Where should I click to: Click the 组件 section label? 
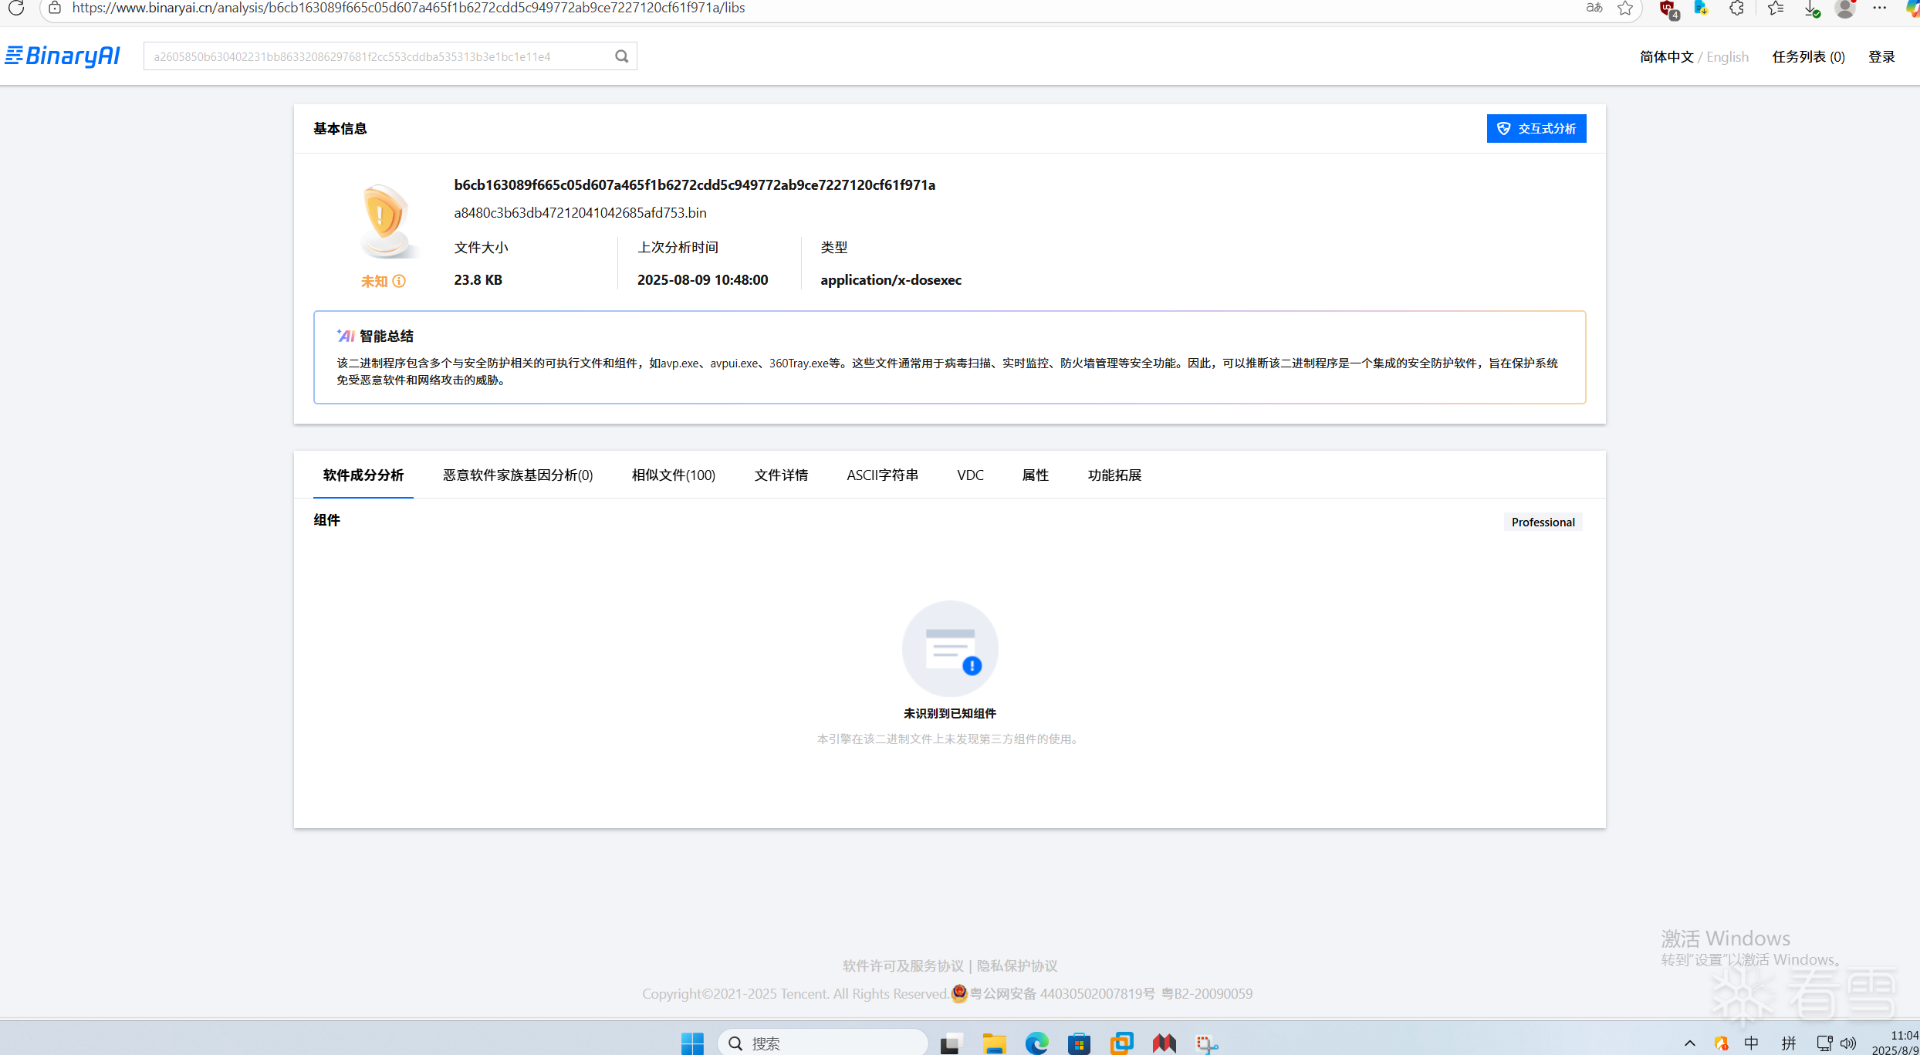pos(327,520)
